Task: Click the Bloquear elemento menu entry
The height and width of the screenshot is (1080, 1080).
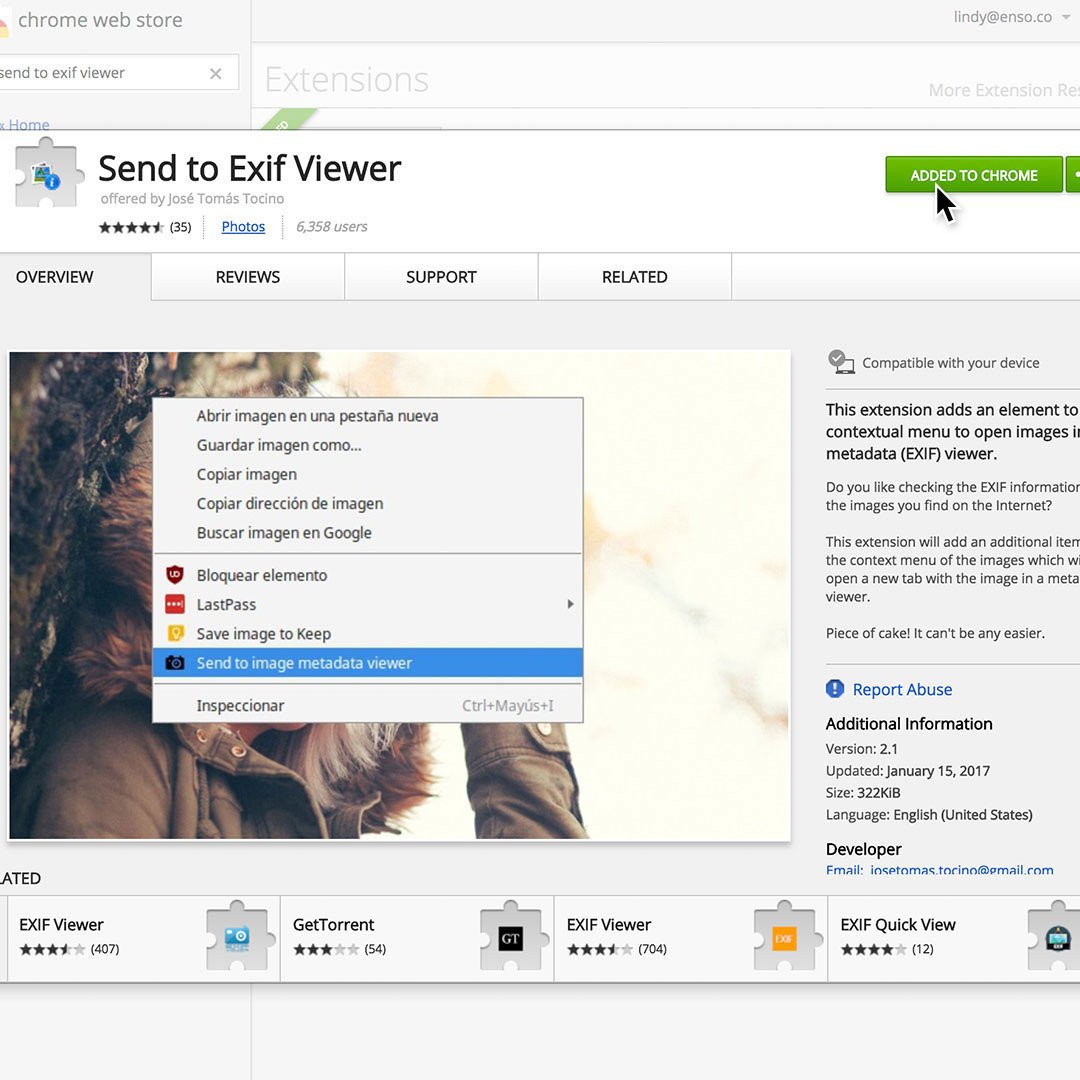Action: tap(368, 575)
